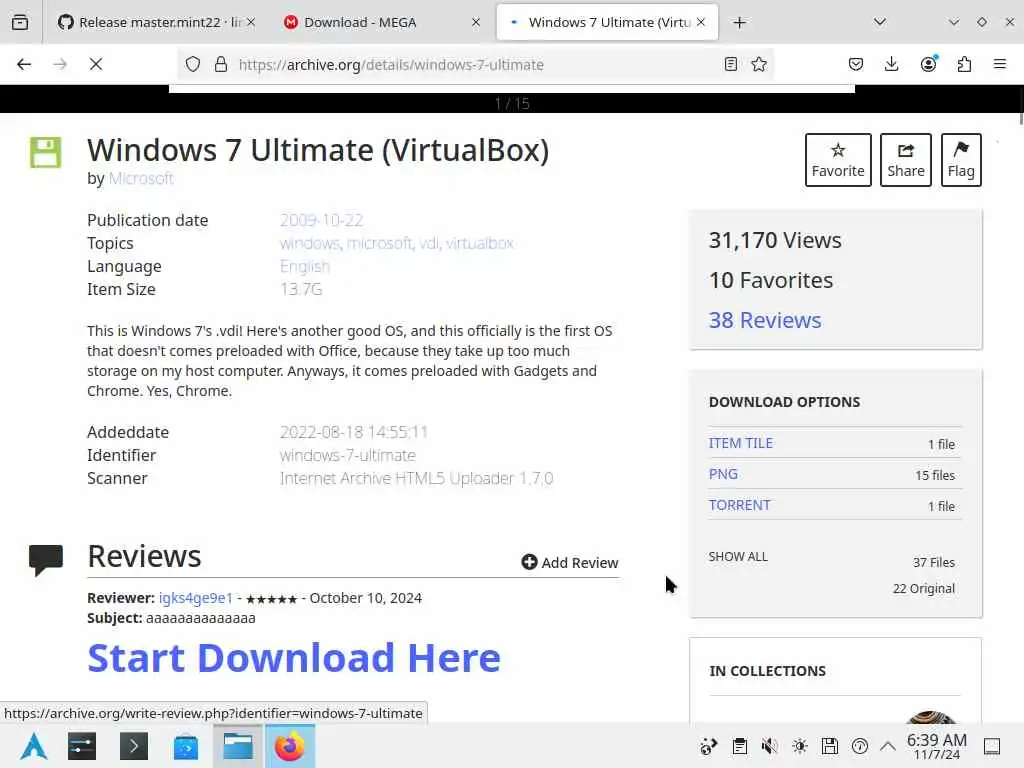Launch the terminal from taskbar
Viewport: 1024px width, 768px height.
(x=134, y=746)
